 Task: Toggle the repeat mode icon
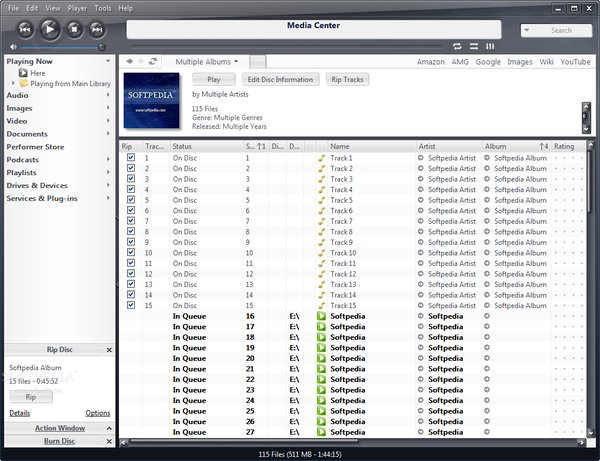457,46
